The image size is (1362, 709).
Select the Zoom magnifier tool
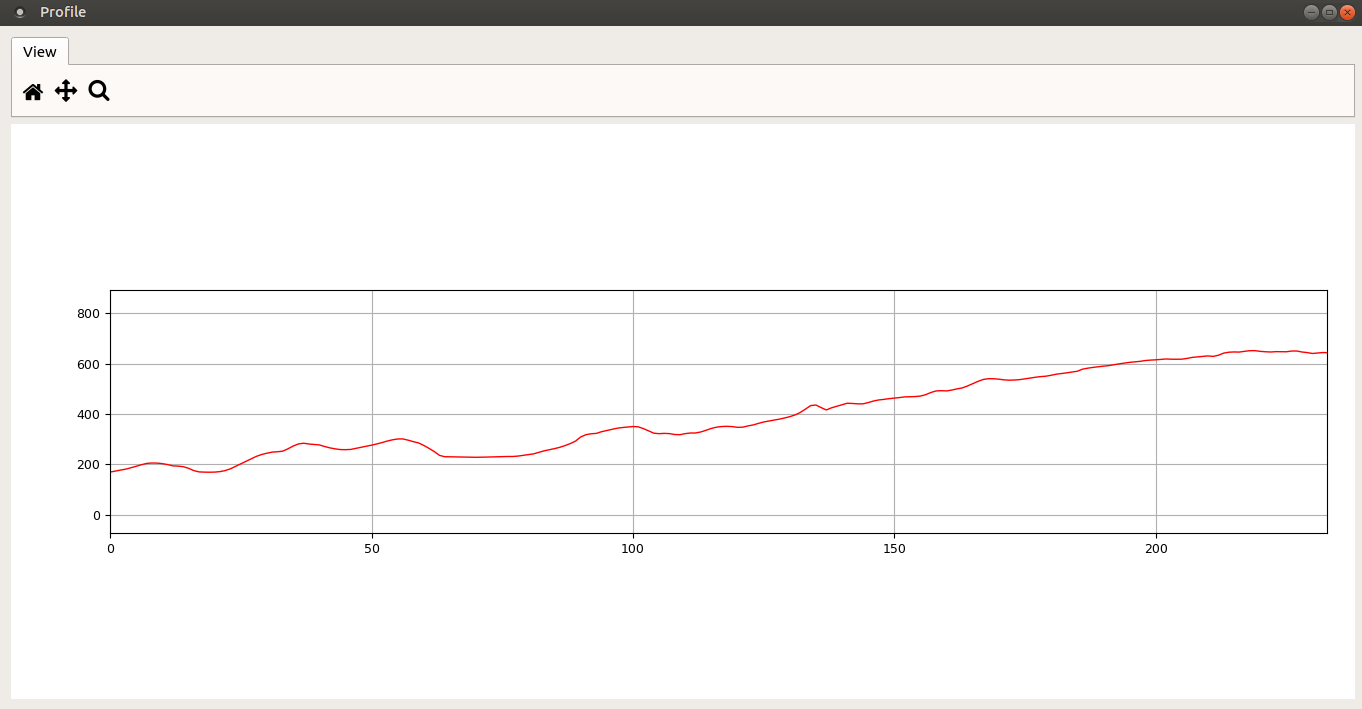99,91
